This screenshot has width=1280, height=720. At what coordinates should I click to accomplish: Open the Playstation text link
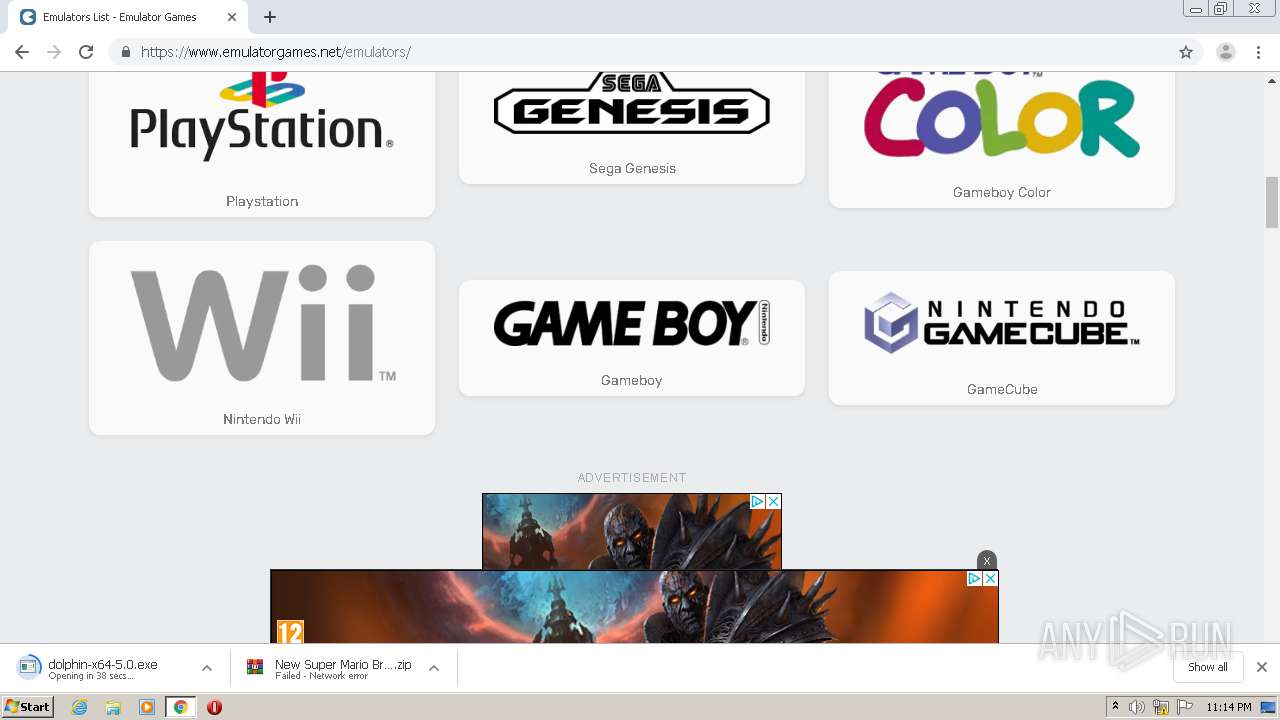coord(262,201)
